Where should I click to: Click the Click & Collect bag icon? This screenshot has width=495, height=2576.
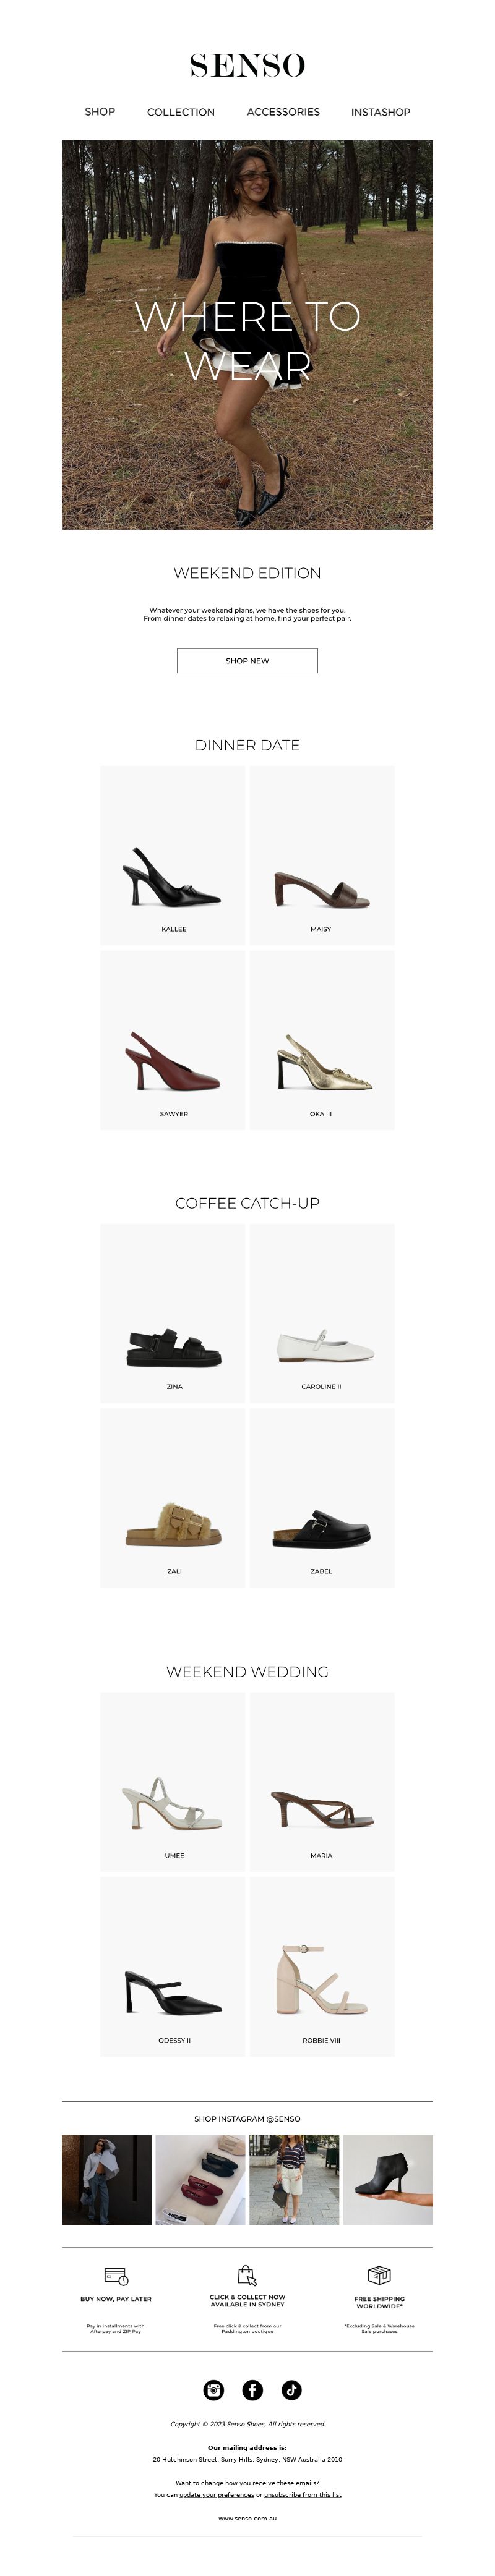pyautogui.click(x=247, y=2275)
